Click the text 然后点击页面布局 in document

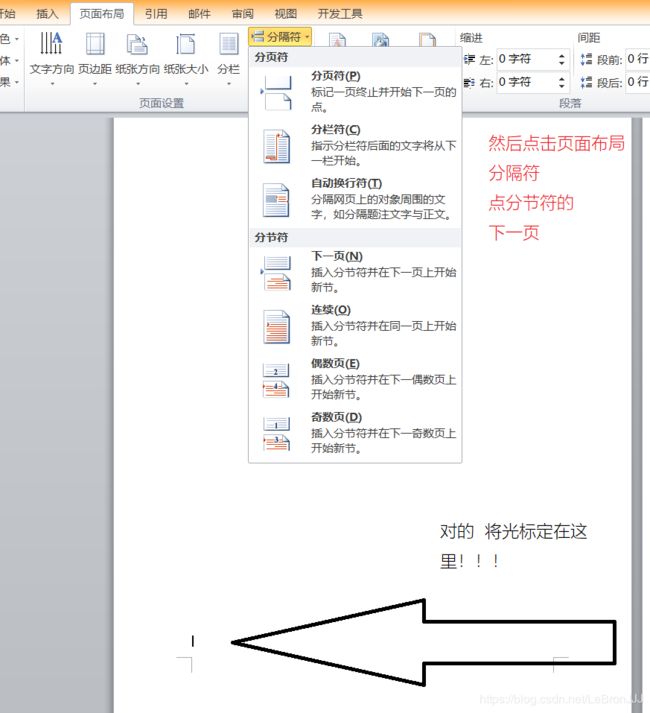pyautogui.click(x=556, y=143)
